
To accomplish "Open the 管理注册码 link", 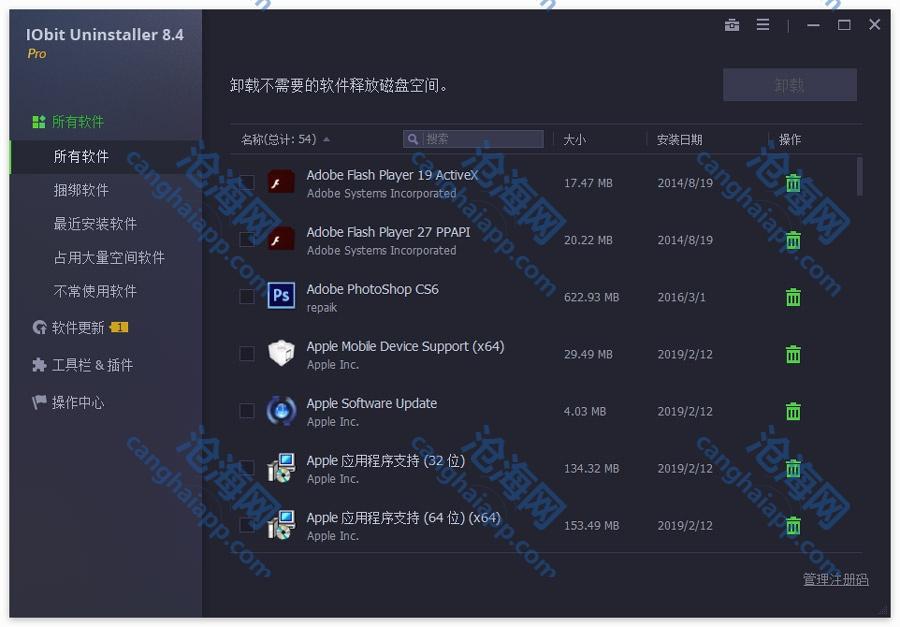I will pos(835,579).
